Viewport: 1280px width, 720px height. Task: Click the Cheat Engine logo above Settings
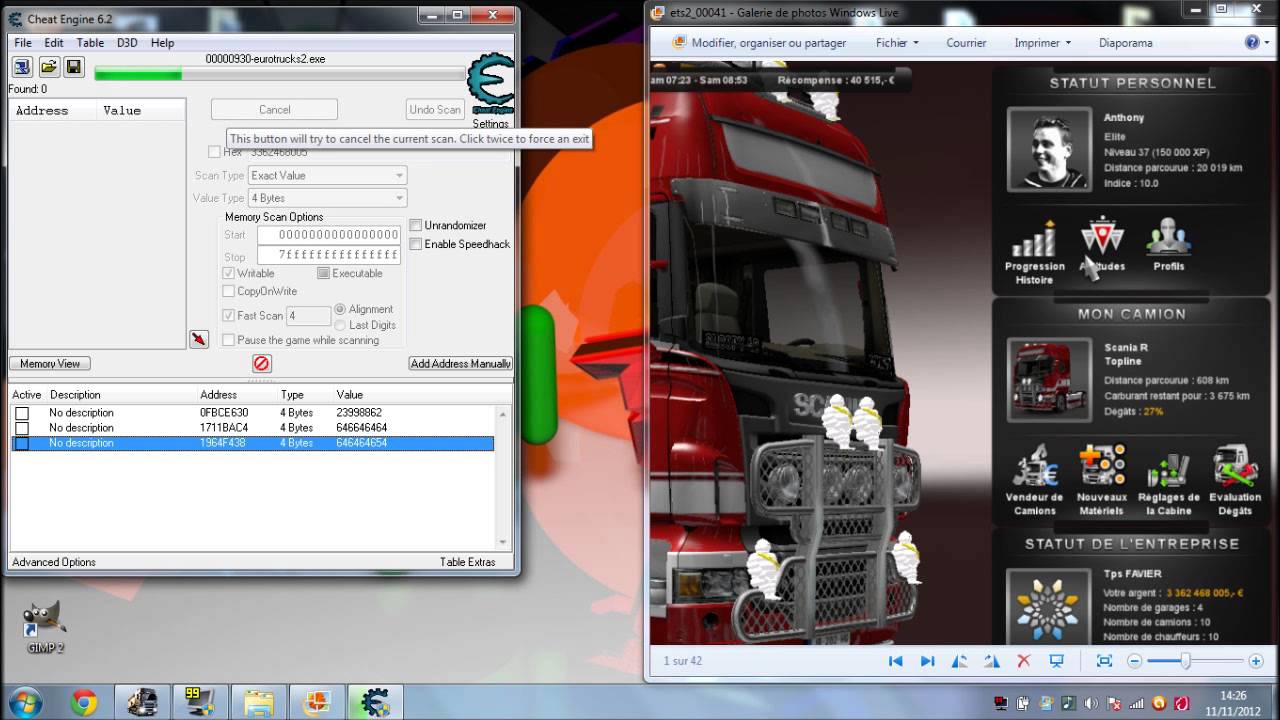(x=491, y=85)
